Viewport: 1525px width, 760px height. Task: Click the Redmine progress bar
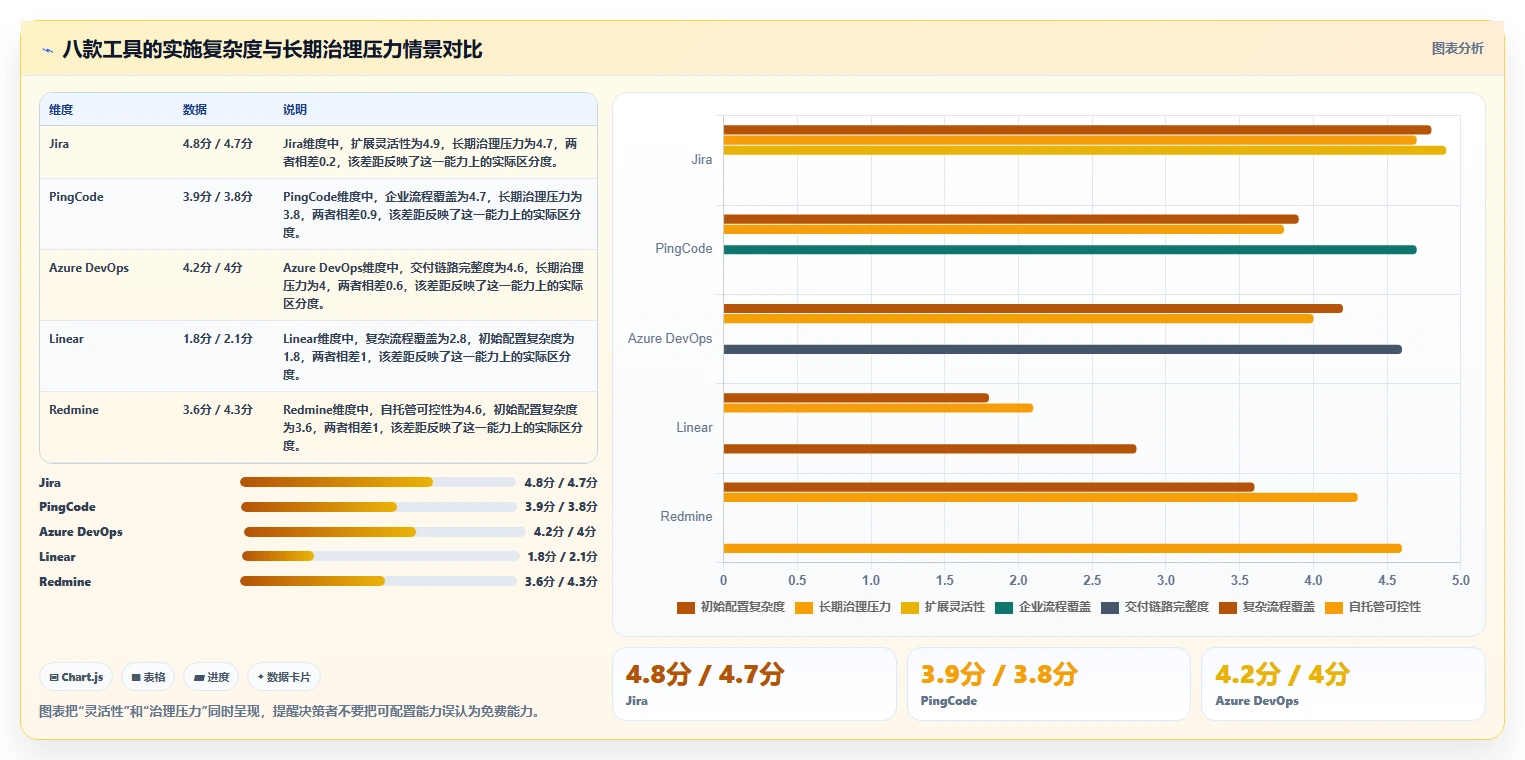click(x=378, y=581)
